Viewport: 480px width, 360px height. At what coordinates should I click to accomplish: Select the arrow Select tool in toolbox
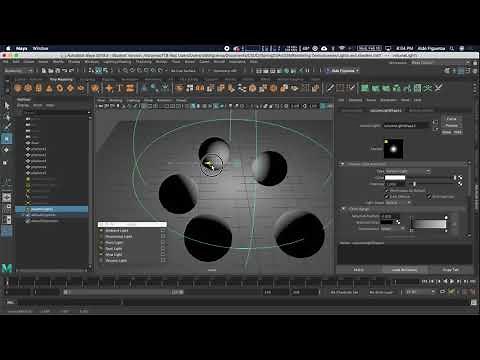[7, 106]
